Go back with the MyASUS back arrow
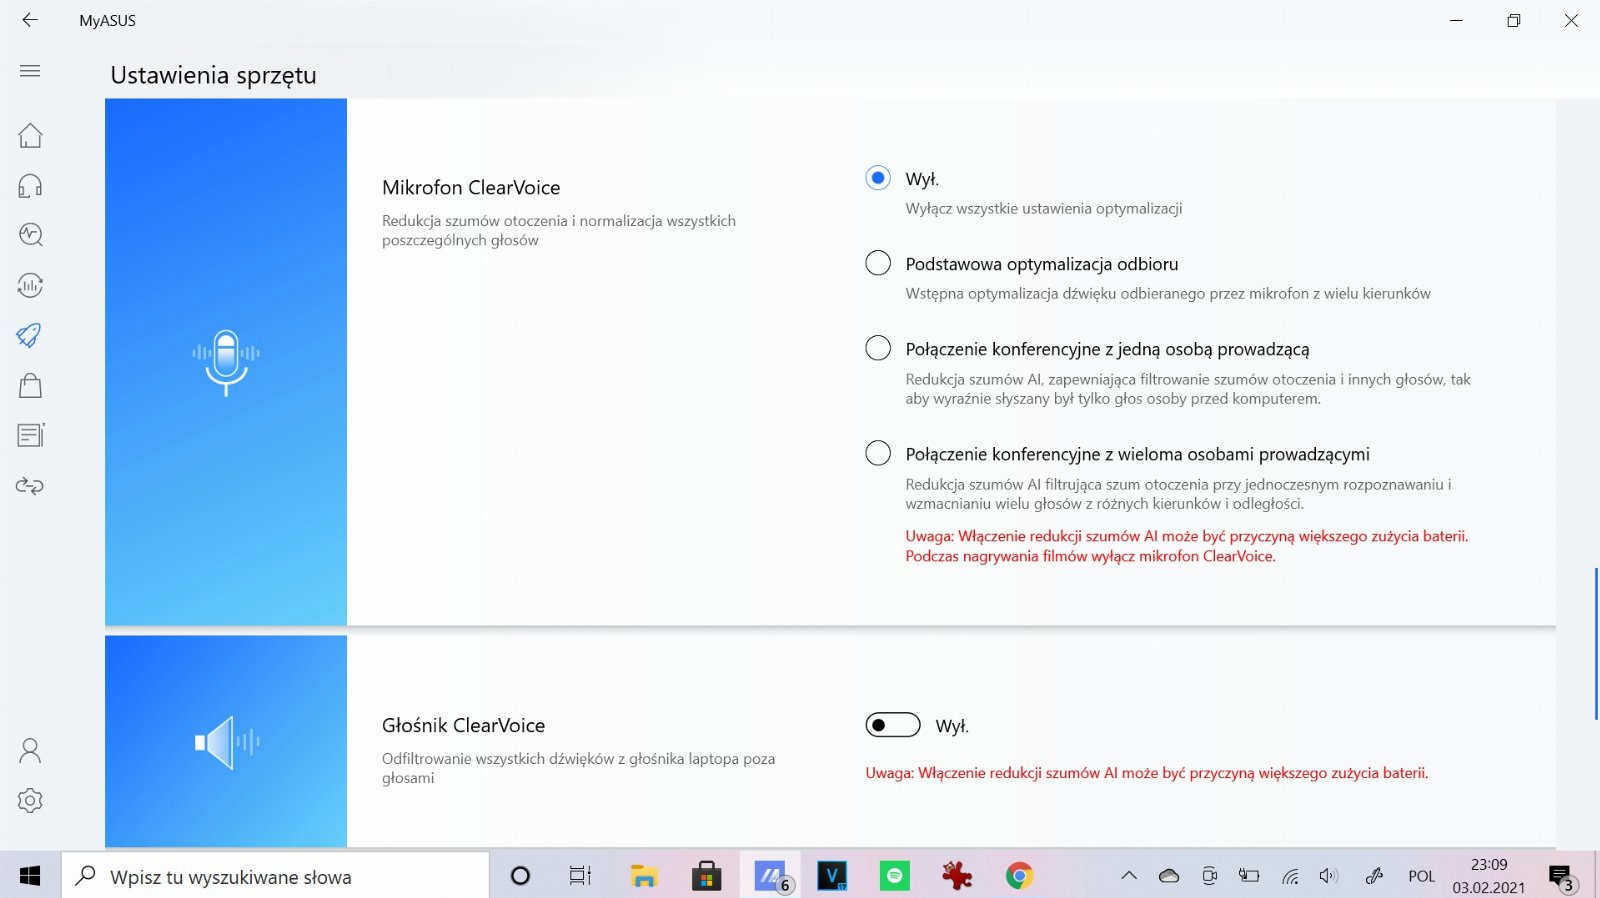1600x898 pixels. click(x=30, y=20)
